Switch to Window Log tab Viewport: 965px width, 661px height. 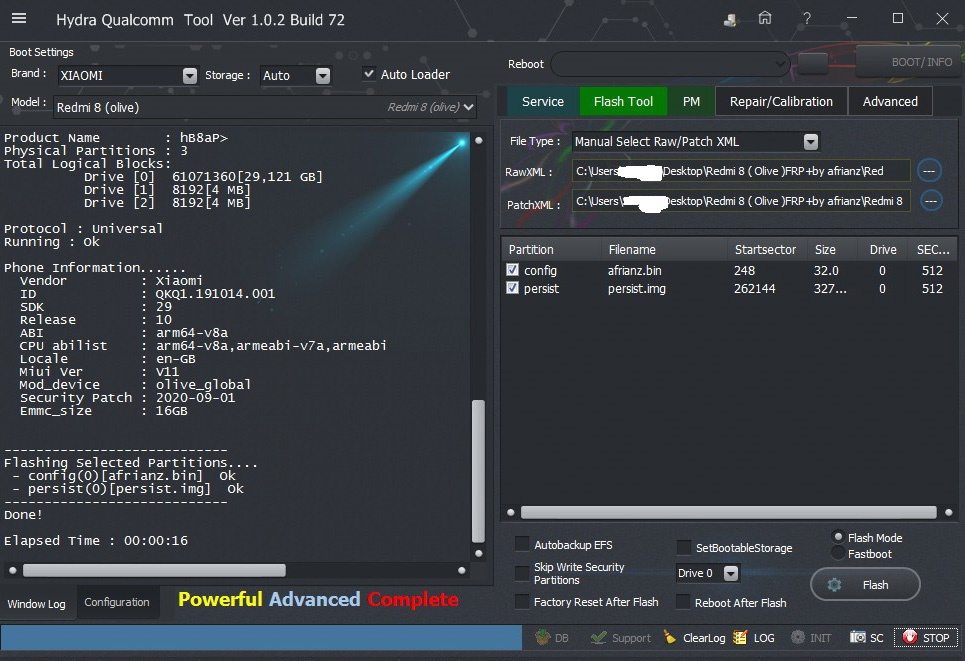(x=36, y=604)
